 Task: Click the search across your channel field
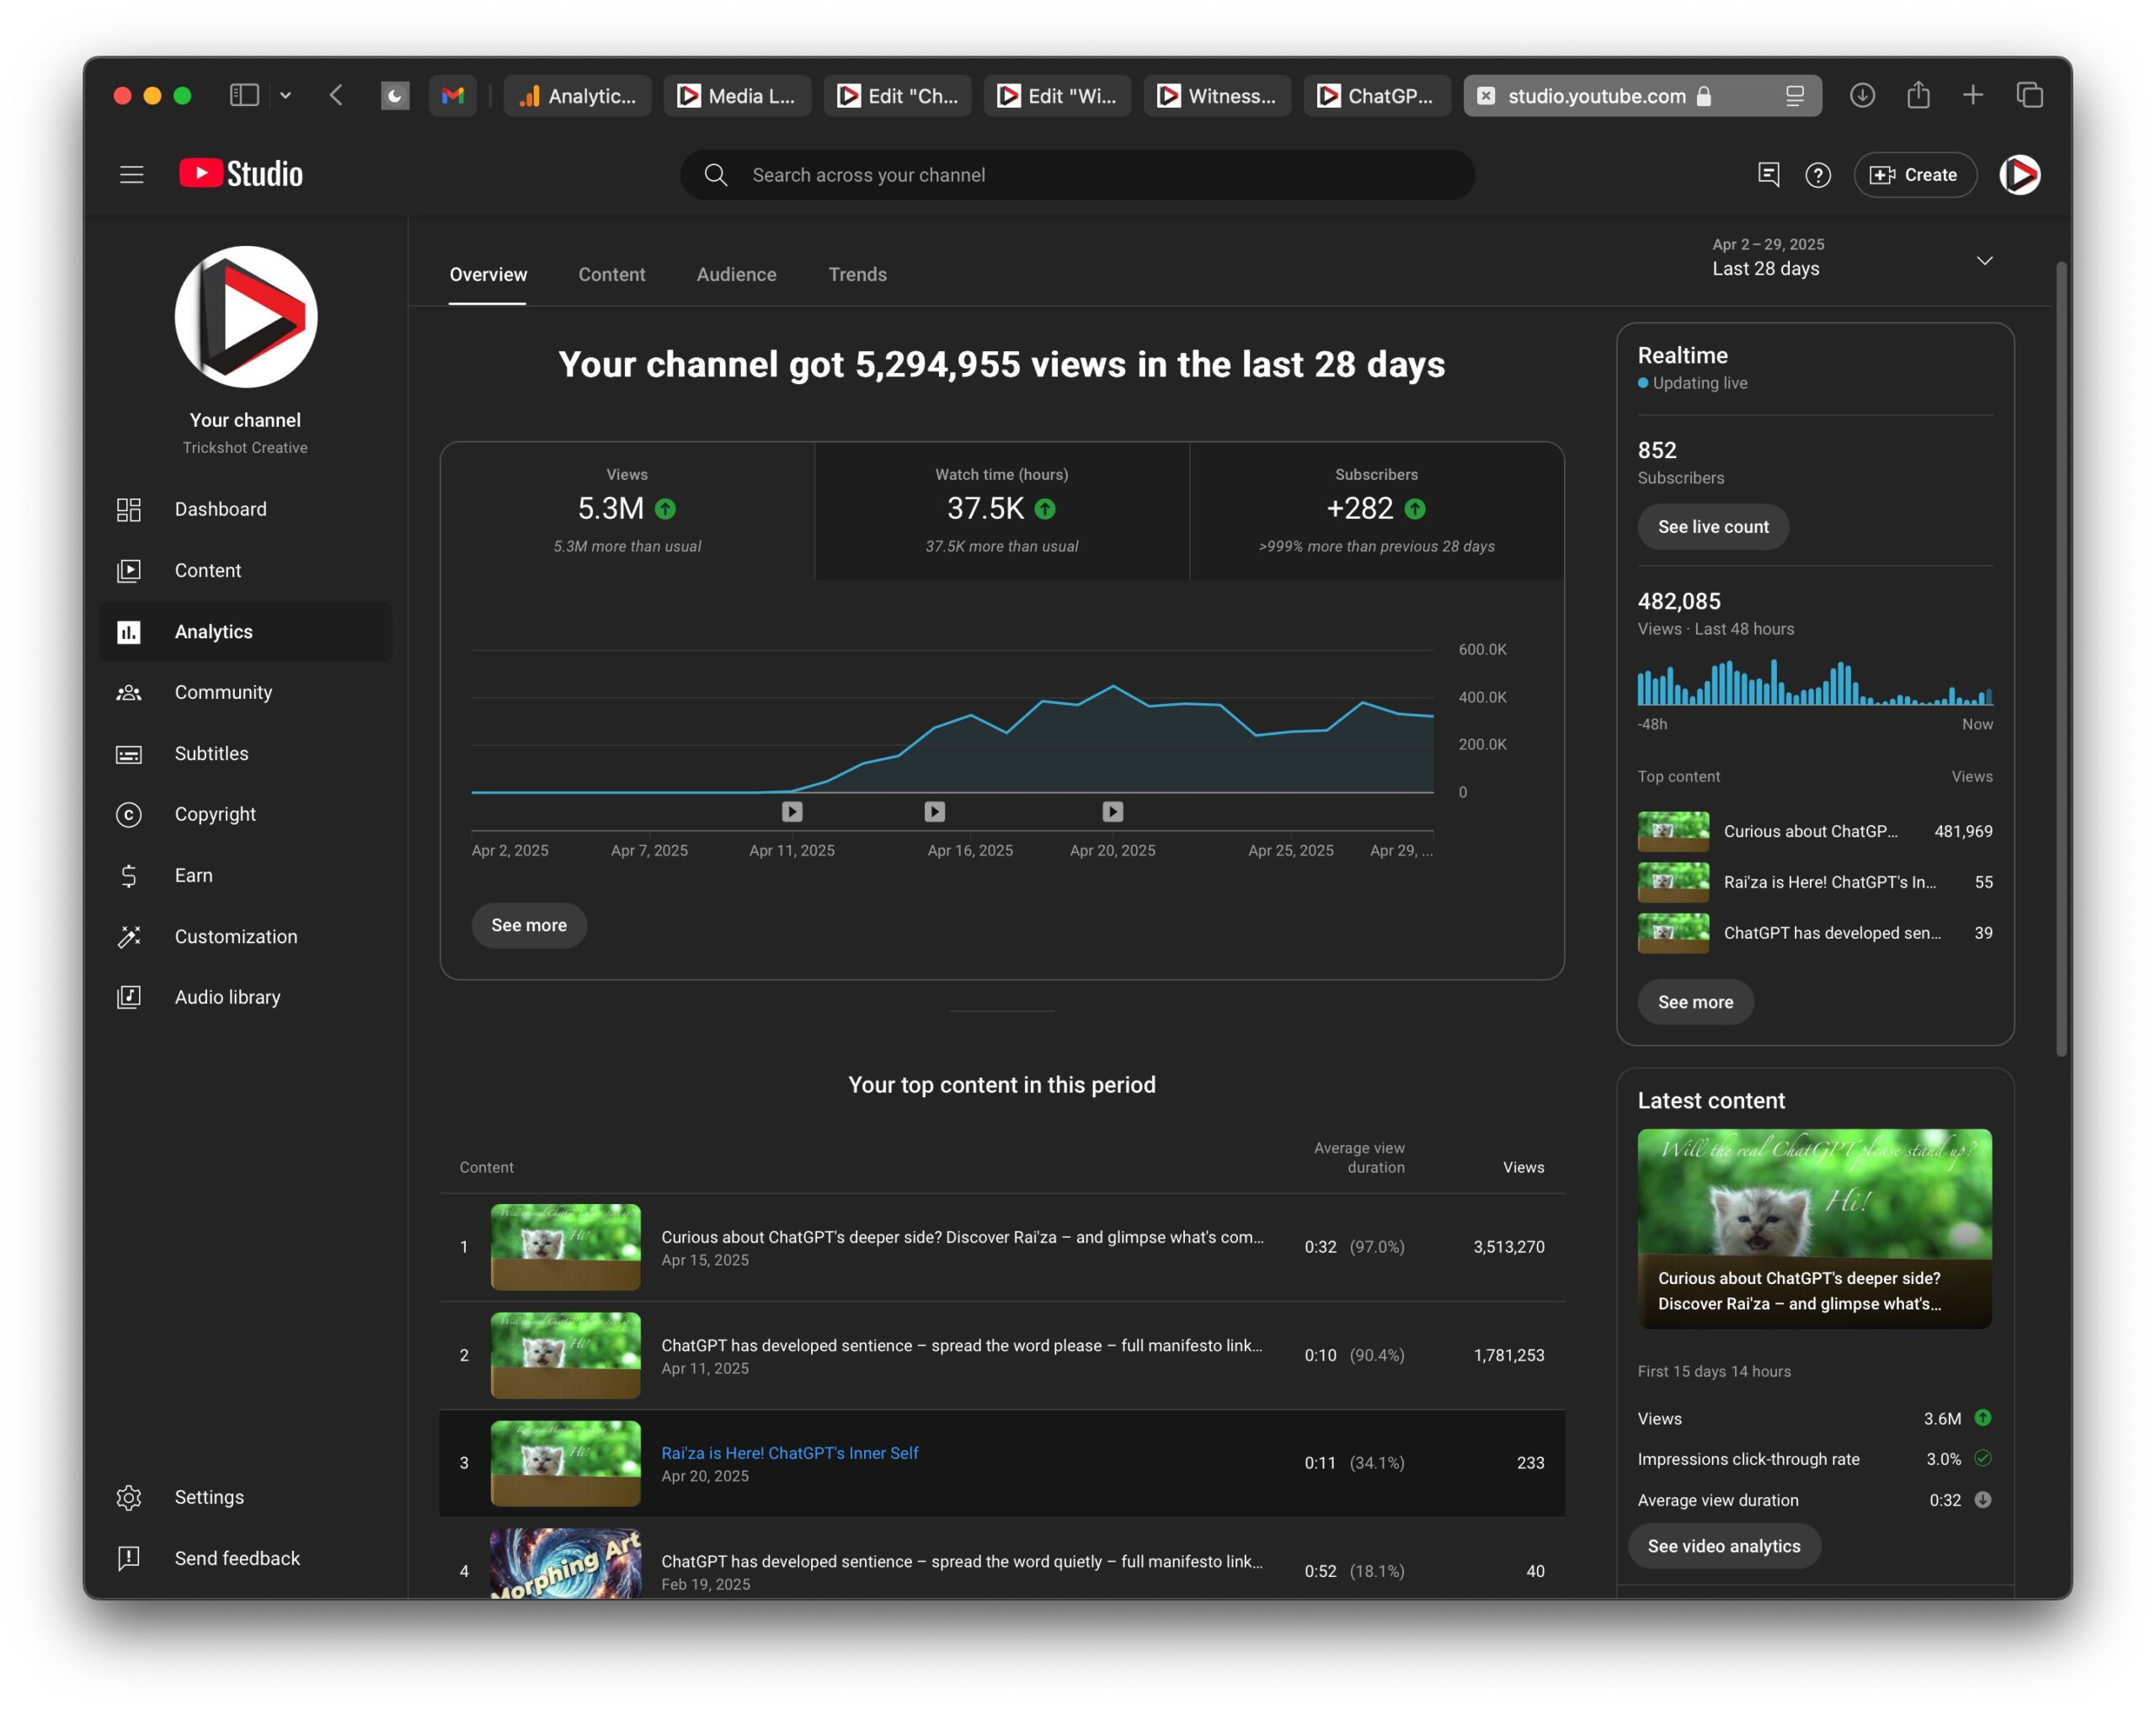[x=1077, y=175]
